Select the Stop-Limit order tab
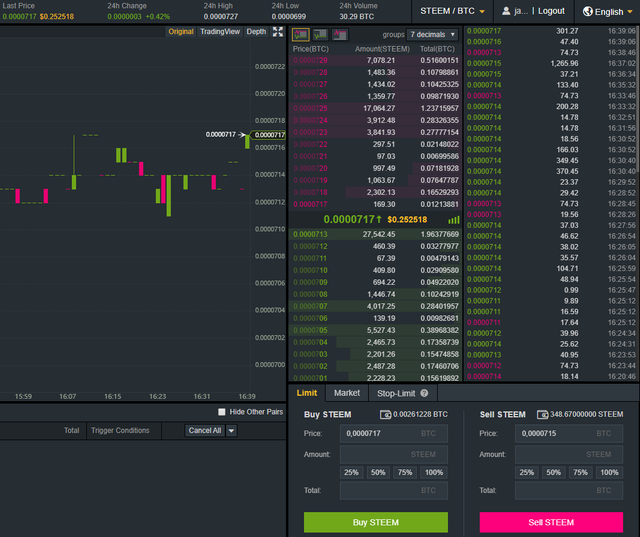Image resolution: width=640 pixels, height=537 pixels. point(402,393)
